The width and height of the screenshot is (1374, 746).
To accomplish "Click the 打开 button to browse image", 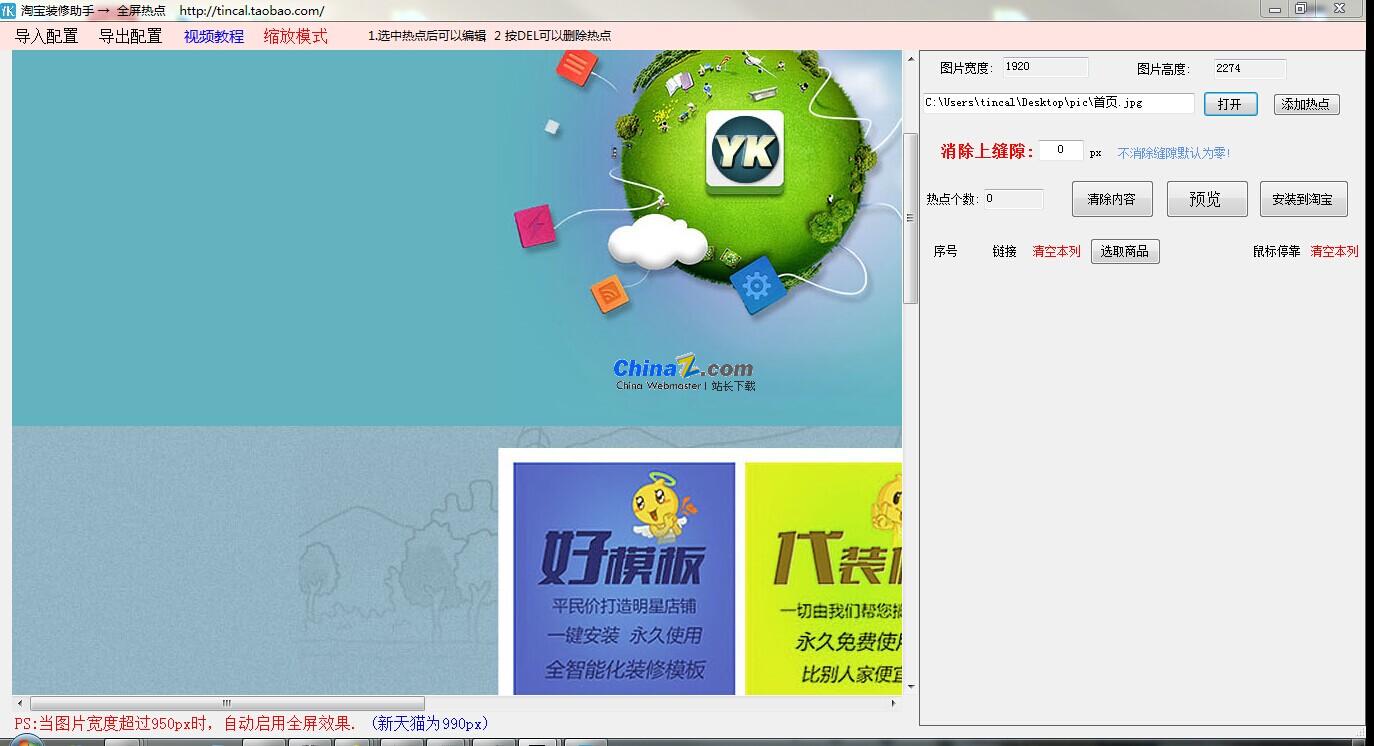I will (1230, 104).
